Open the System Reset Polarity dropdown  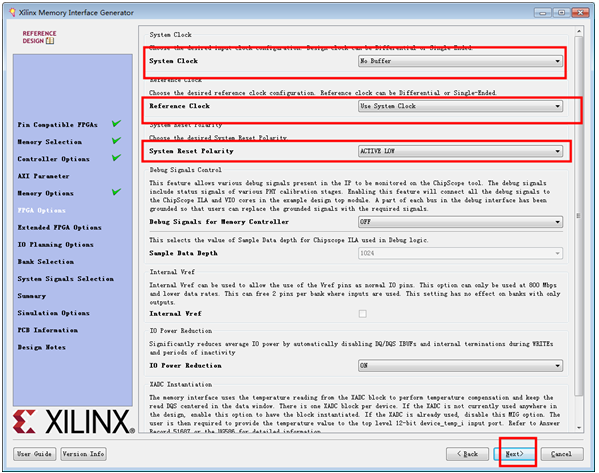[x=460, y=151]
